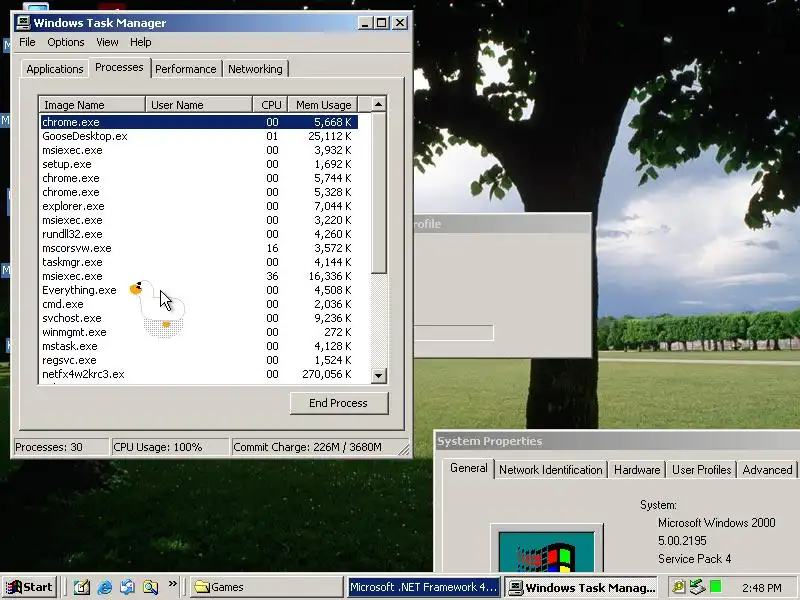Select chrome.exe row with 5,328 K

pyautogui.click(x=199, y=192)
